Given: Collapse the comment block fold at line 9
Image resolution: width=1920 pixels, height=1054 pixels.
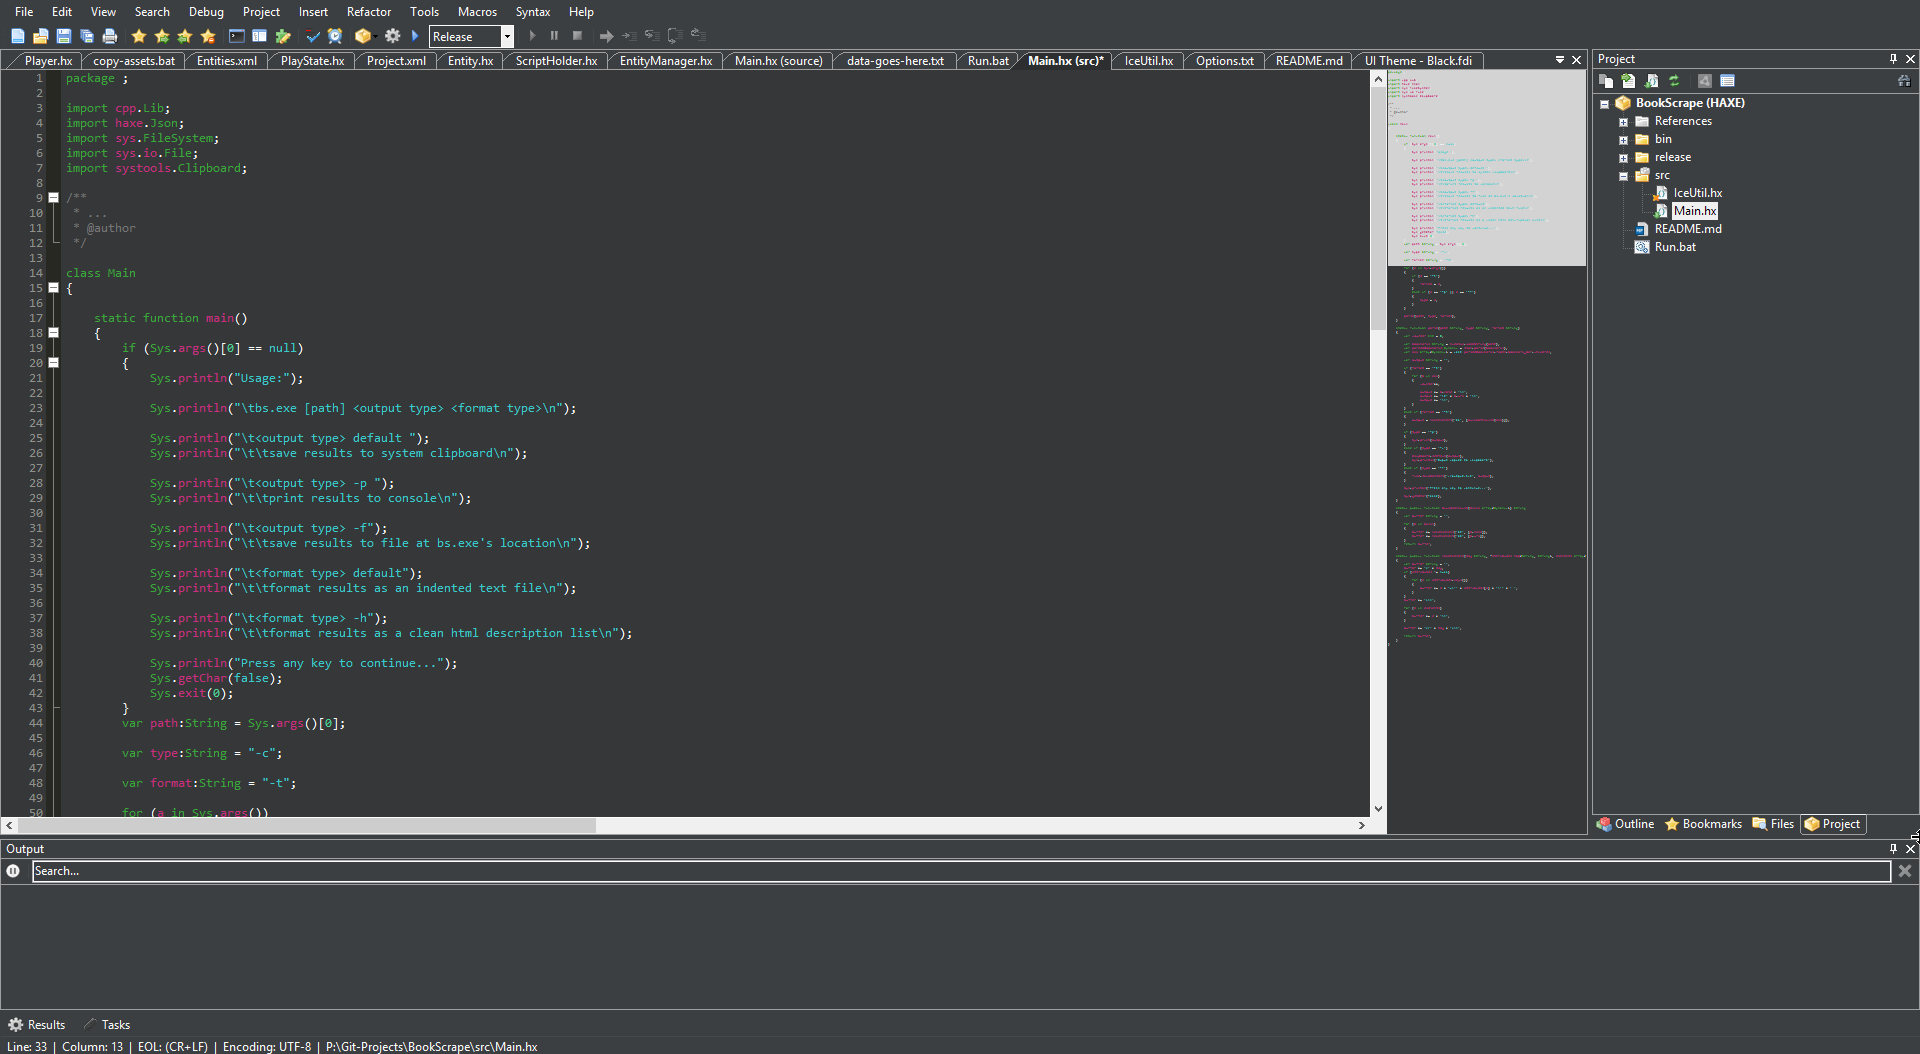Looking at the screenshot, I should click(54, 198).
